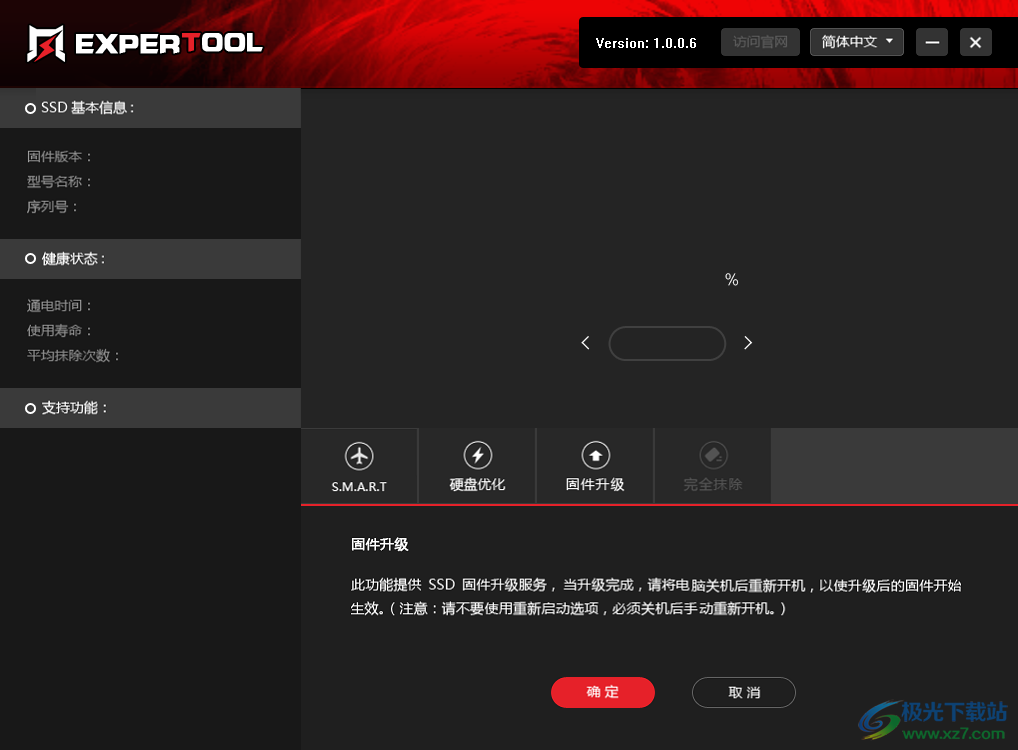
Task: Minimize the Expertool window
Action: click(932, 42)
